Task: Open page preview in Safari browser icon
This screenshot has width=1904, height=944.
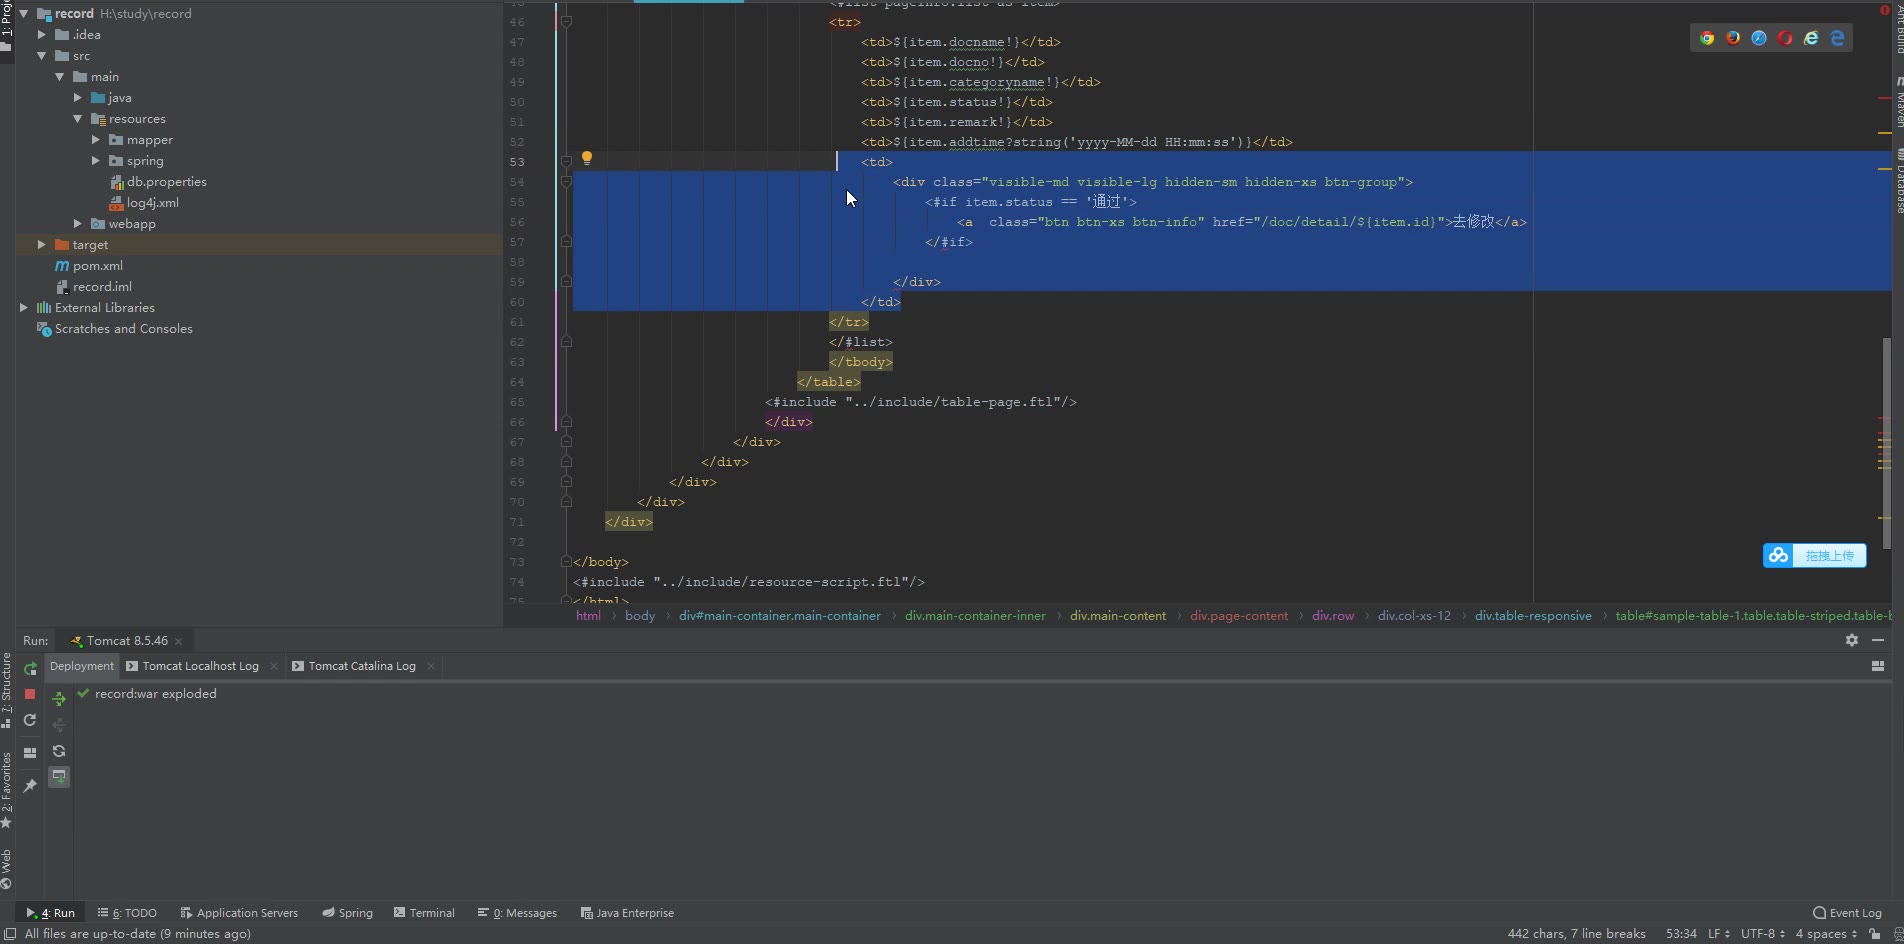Action: click(x=1759, y=38)
